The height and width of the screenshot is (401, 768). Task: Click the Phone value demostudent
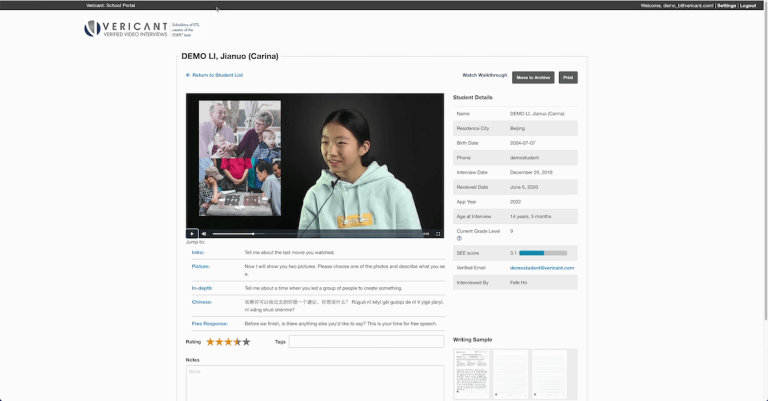click(x=524, y=158)
